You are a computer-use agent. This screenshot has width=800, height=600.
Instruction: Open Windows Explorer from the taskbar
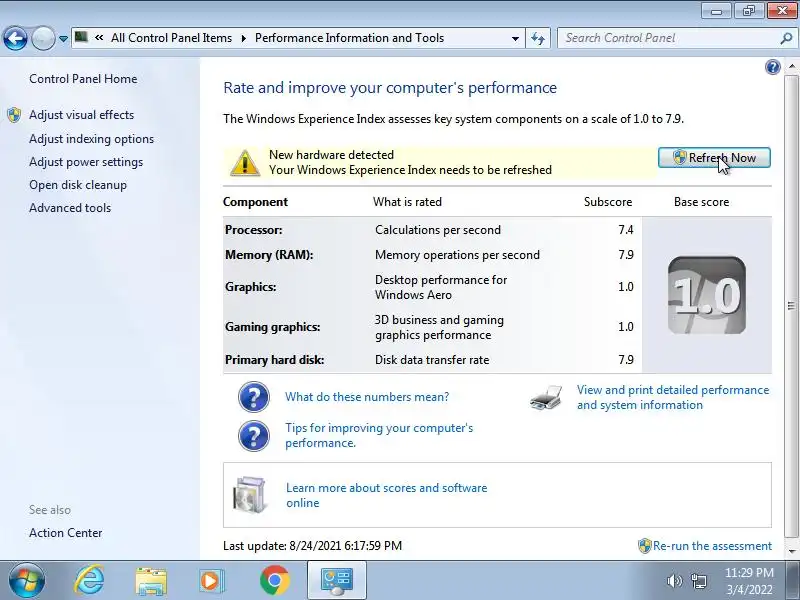coord(151,581)
